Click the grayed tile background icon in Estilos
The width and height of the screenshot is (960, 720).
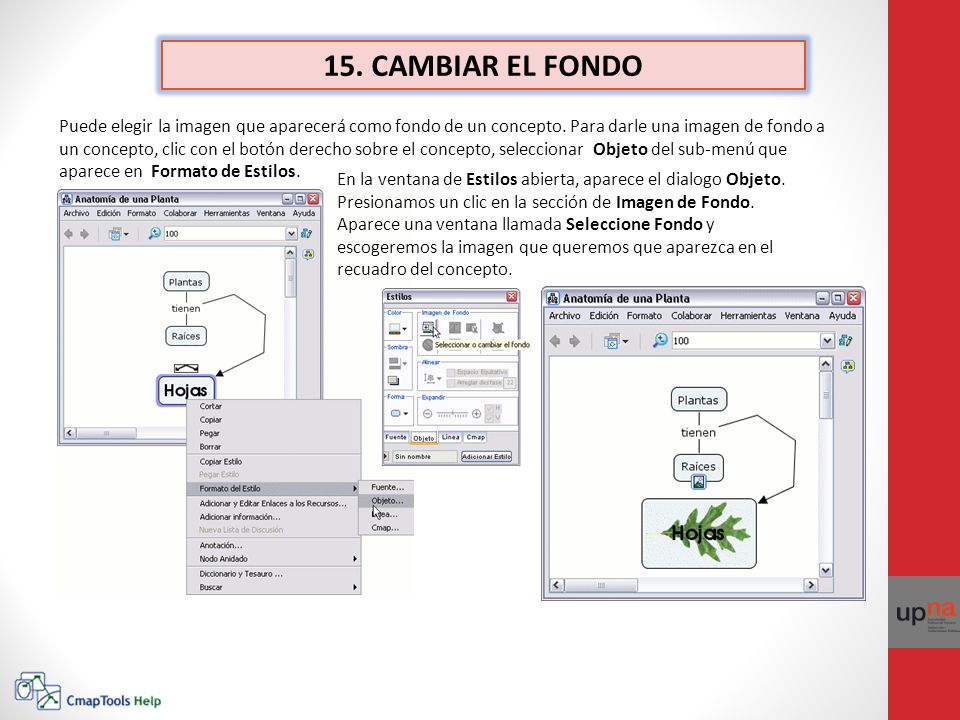(x=455, y=328)
